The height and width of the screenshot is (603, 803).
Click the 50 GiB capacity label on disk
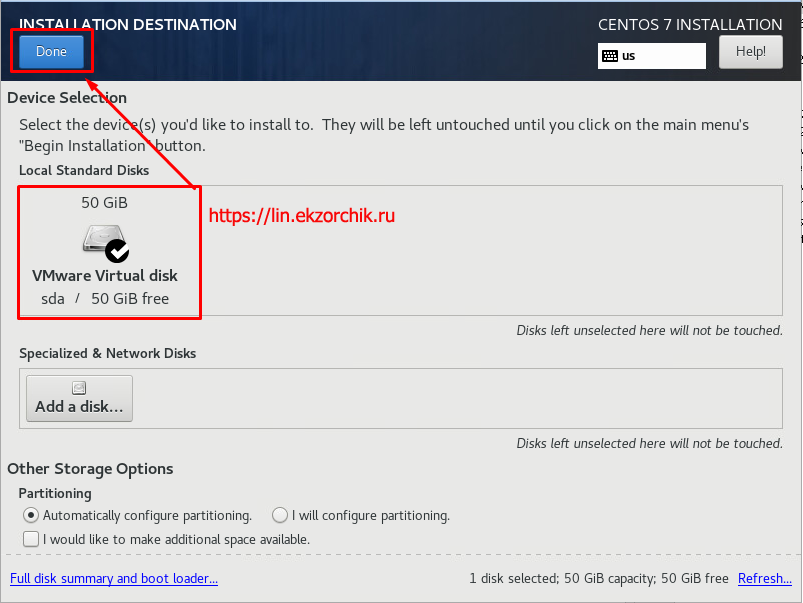104,202
